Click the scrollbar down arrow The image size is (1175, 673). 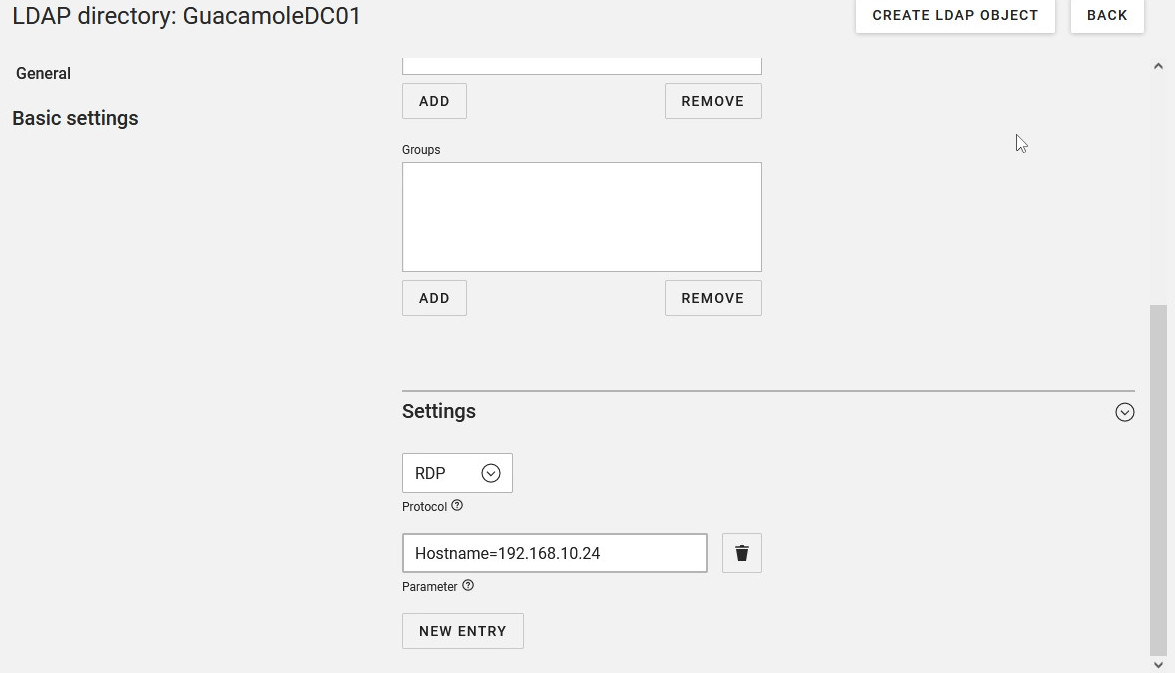[1158, 664]
